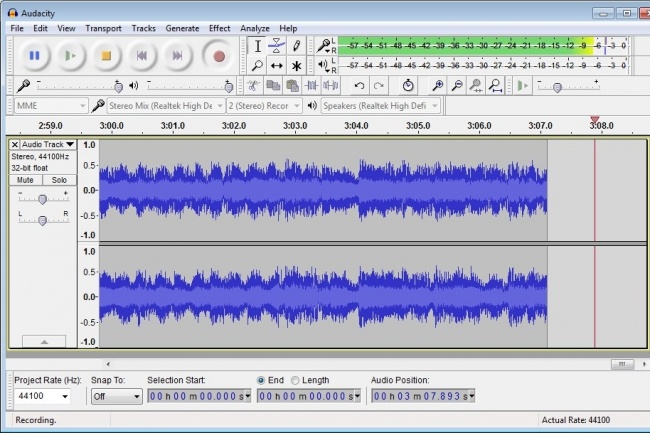Select the Draw pencil tool
Viewport: 650px width, 433px height.
point(296,46)
